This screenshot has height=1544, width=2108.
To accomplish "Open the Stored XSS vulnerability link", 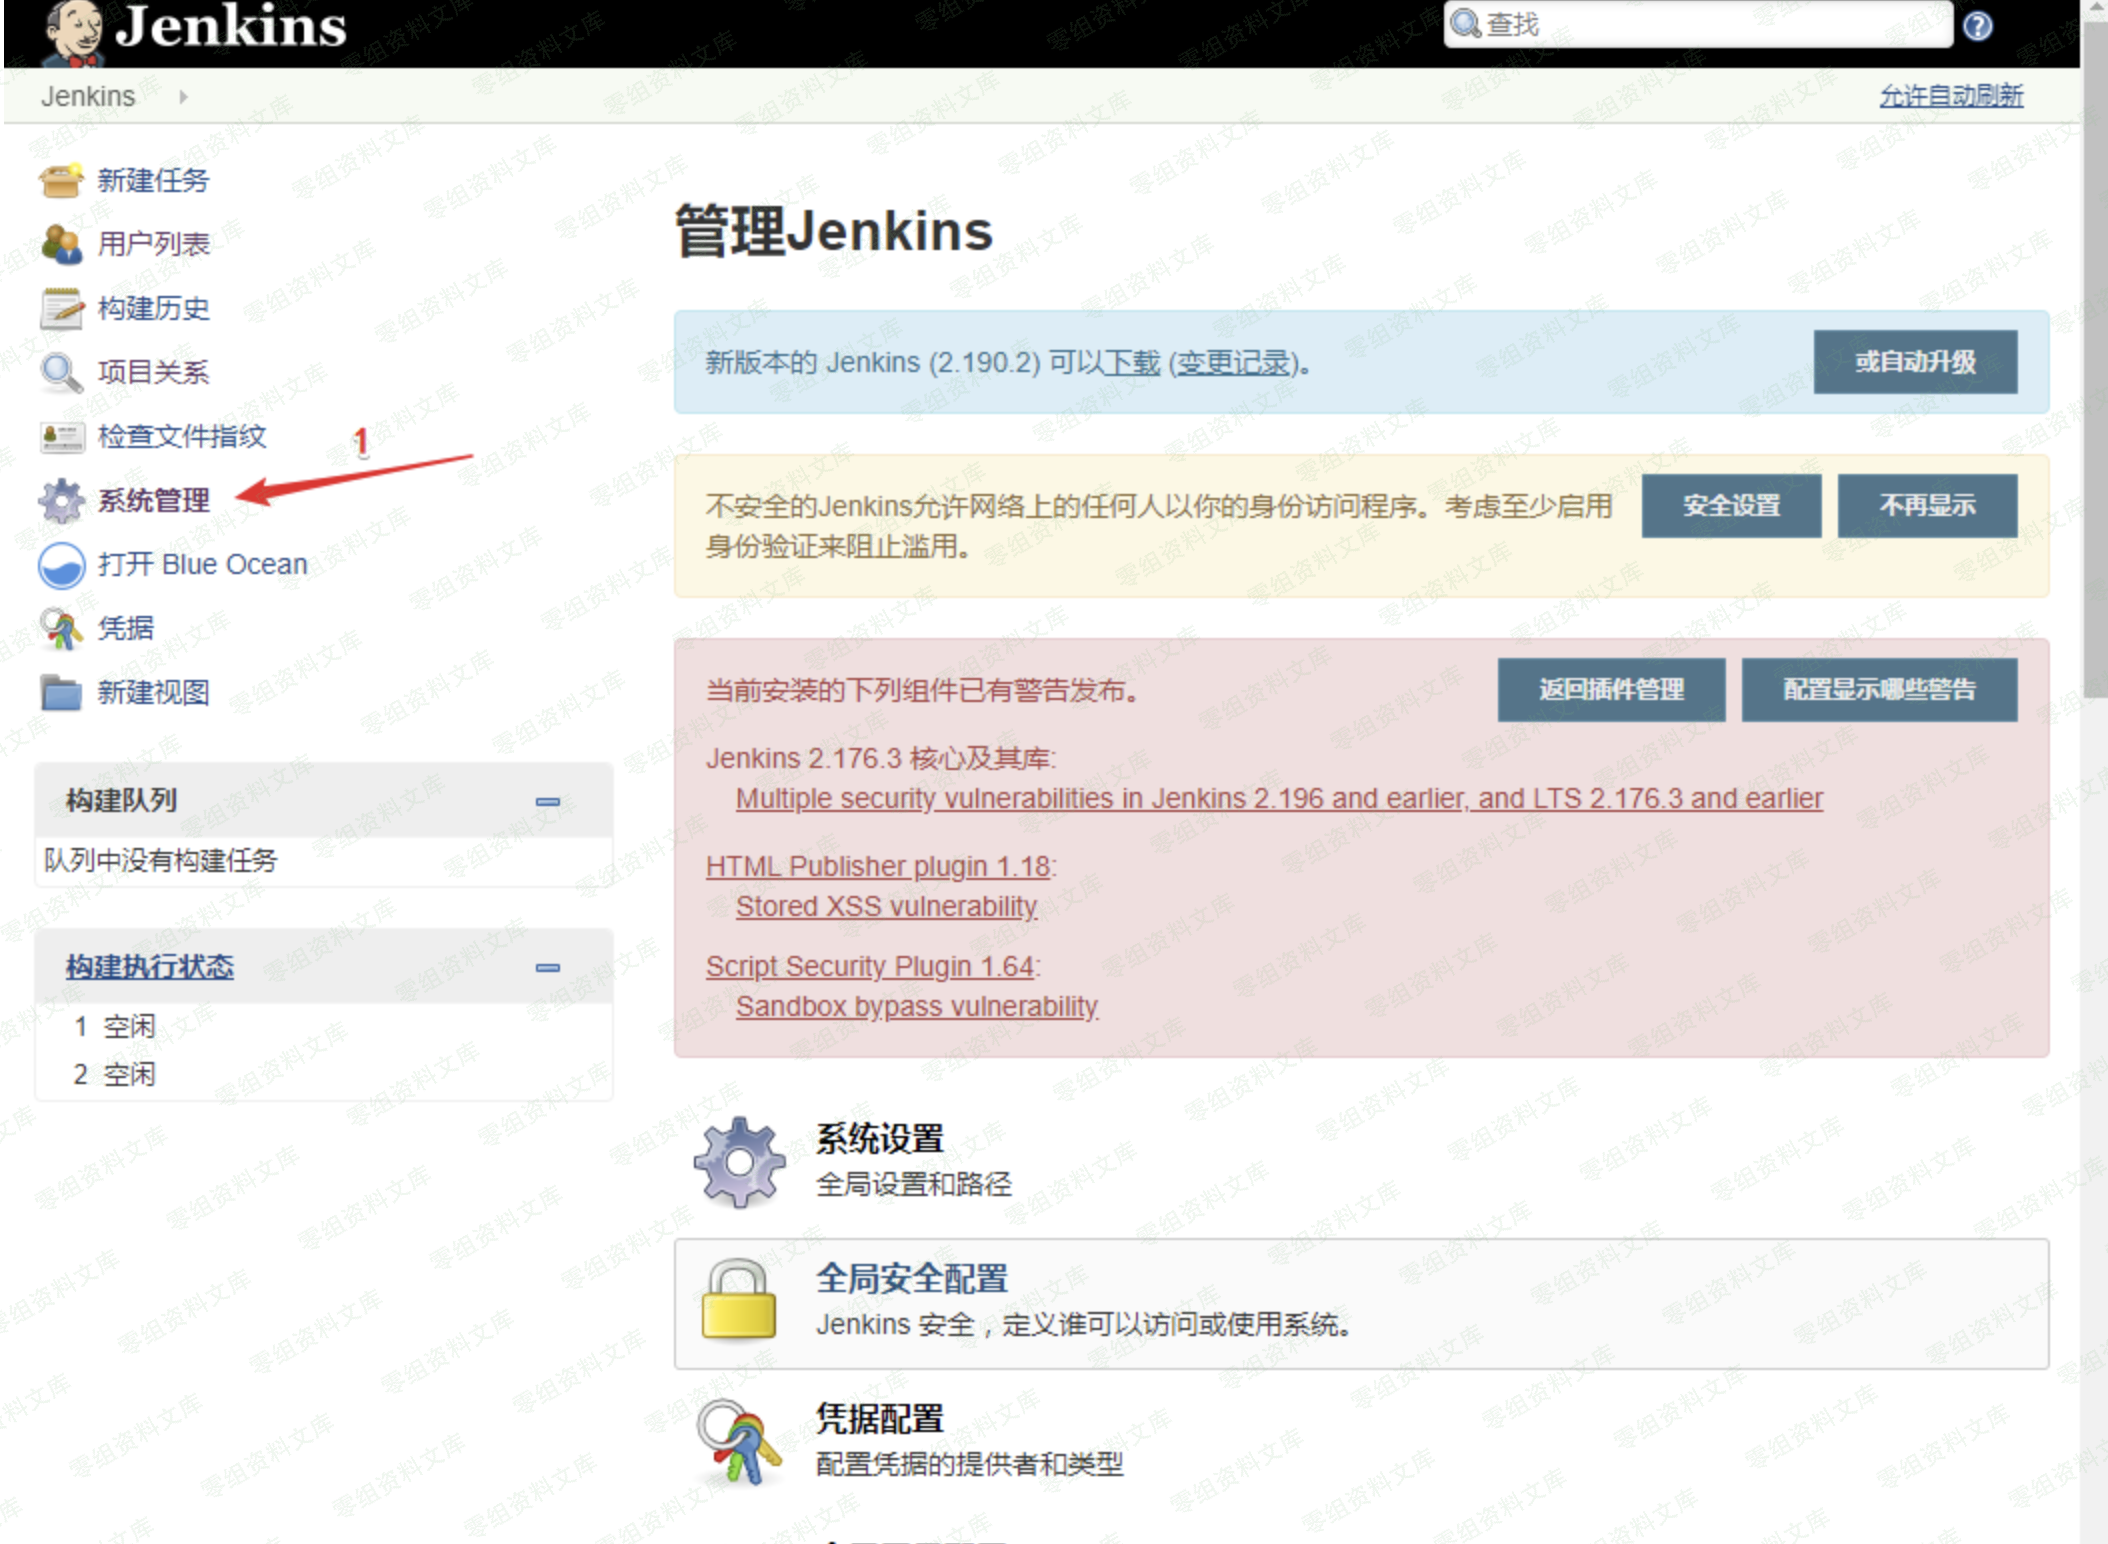I will [886, 906].
